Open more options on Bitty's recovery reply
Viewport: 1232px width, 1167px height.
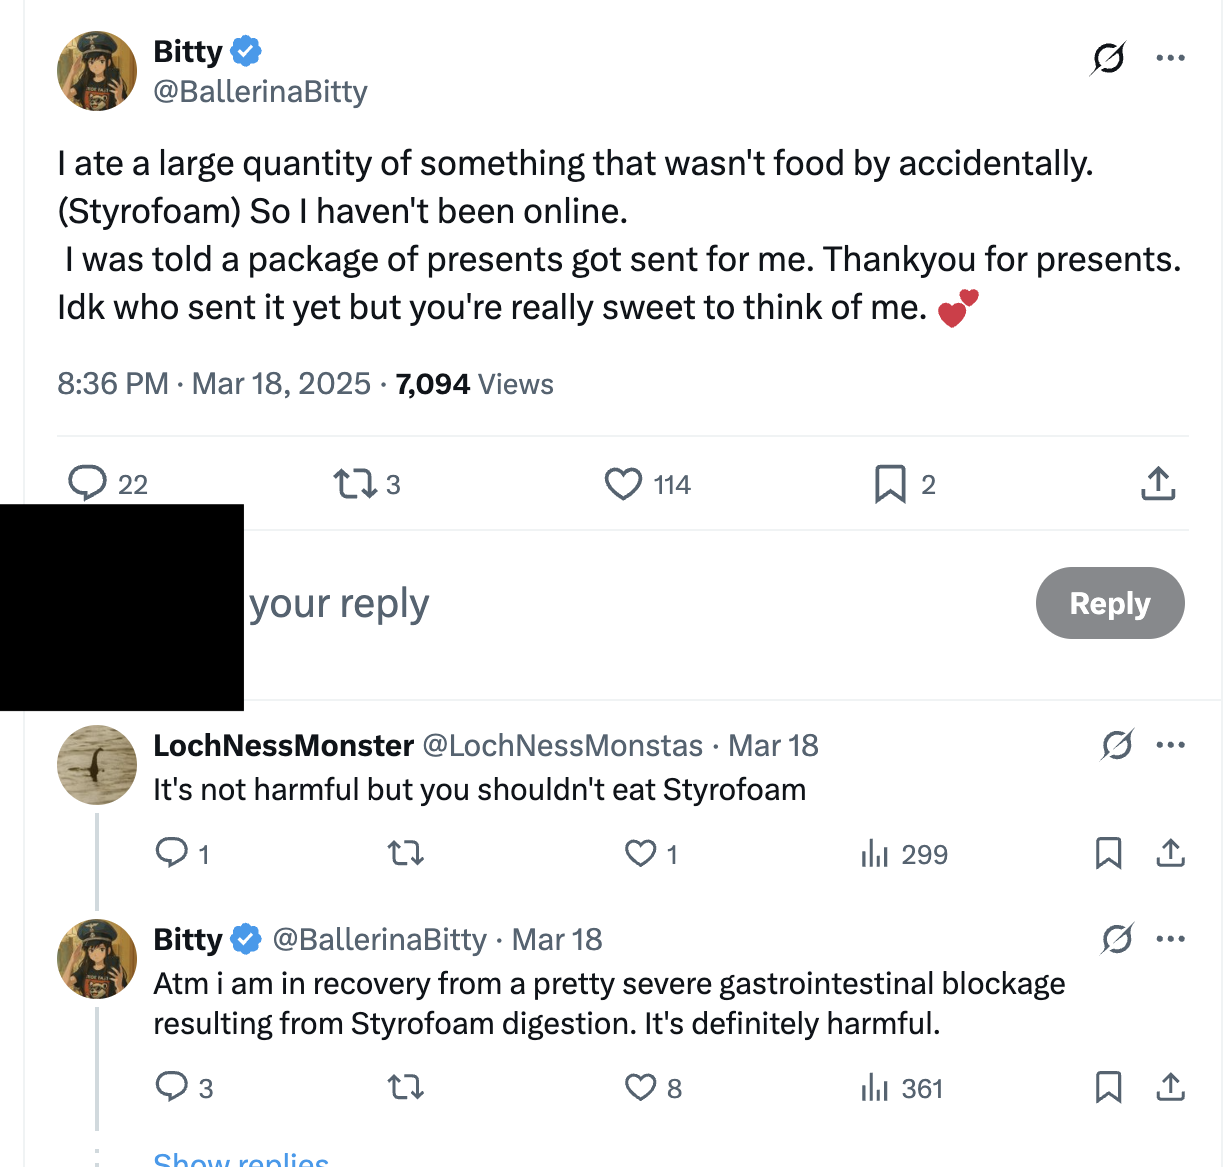pos(1170,939)
